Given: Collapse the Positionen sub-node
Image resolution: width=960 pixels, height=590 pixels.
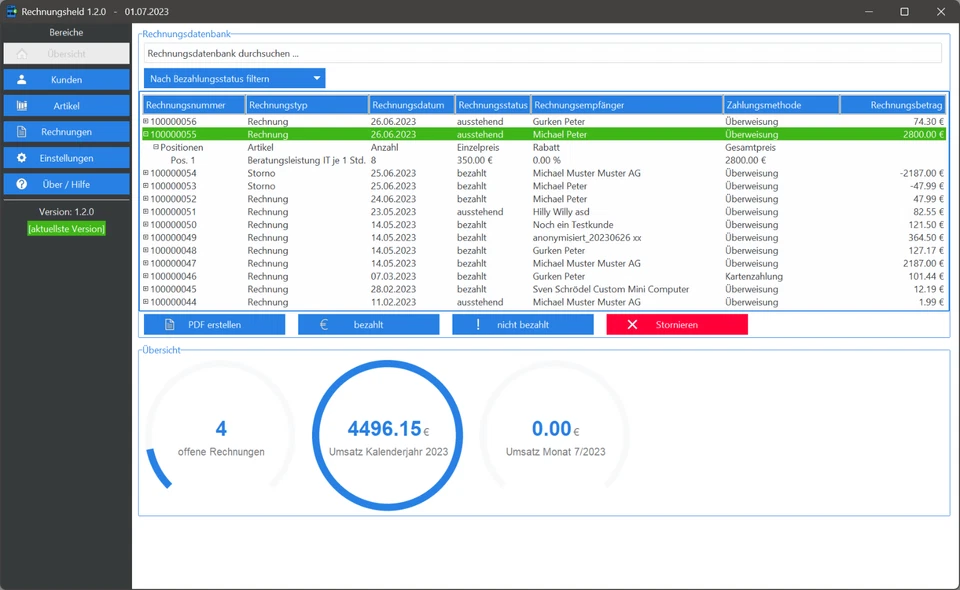Looking at the screenshot, I should [156, 147].
